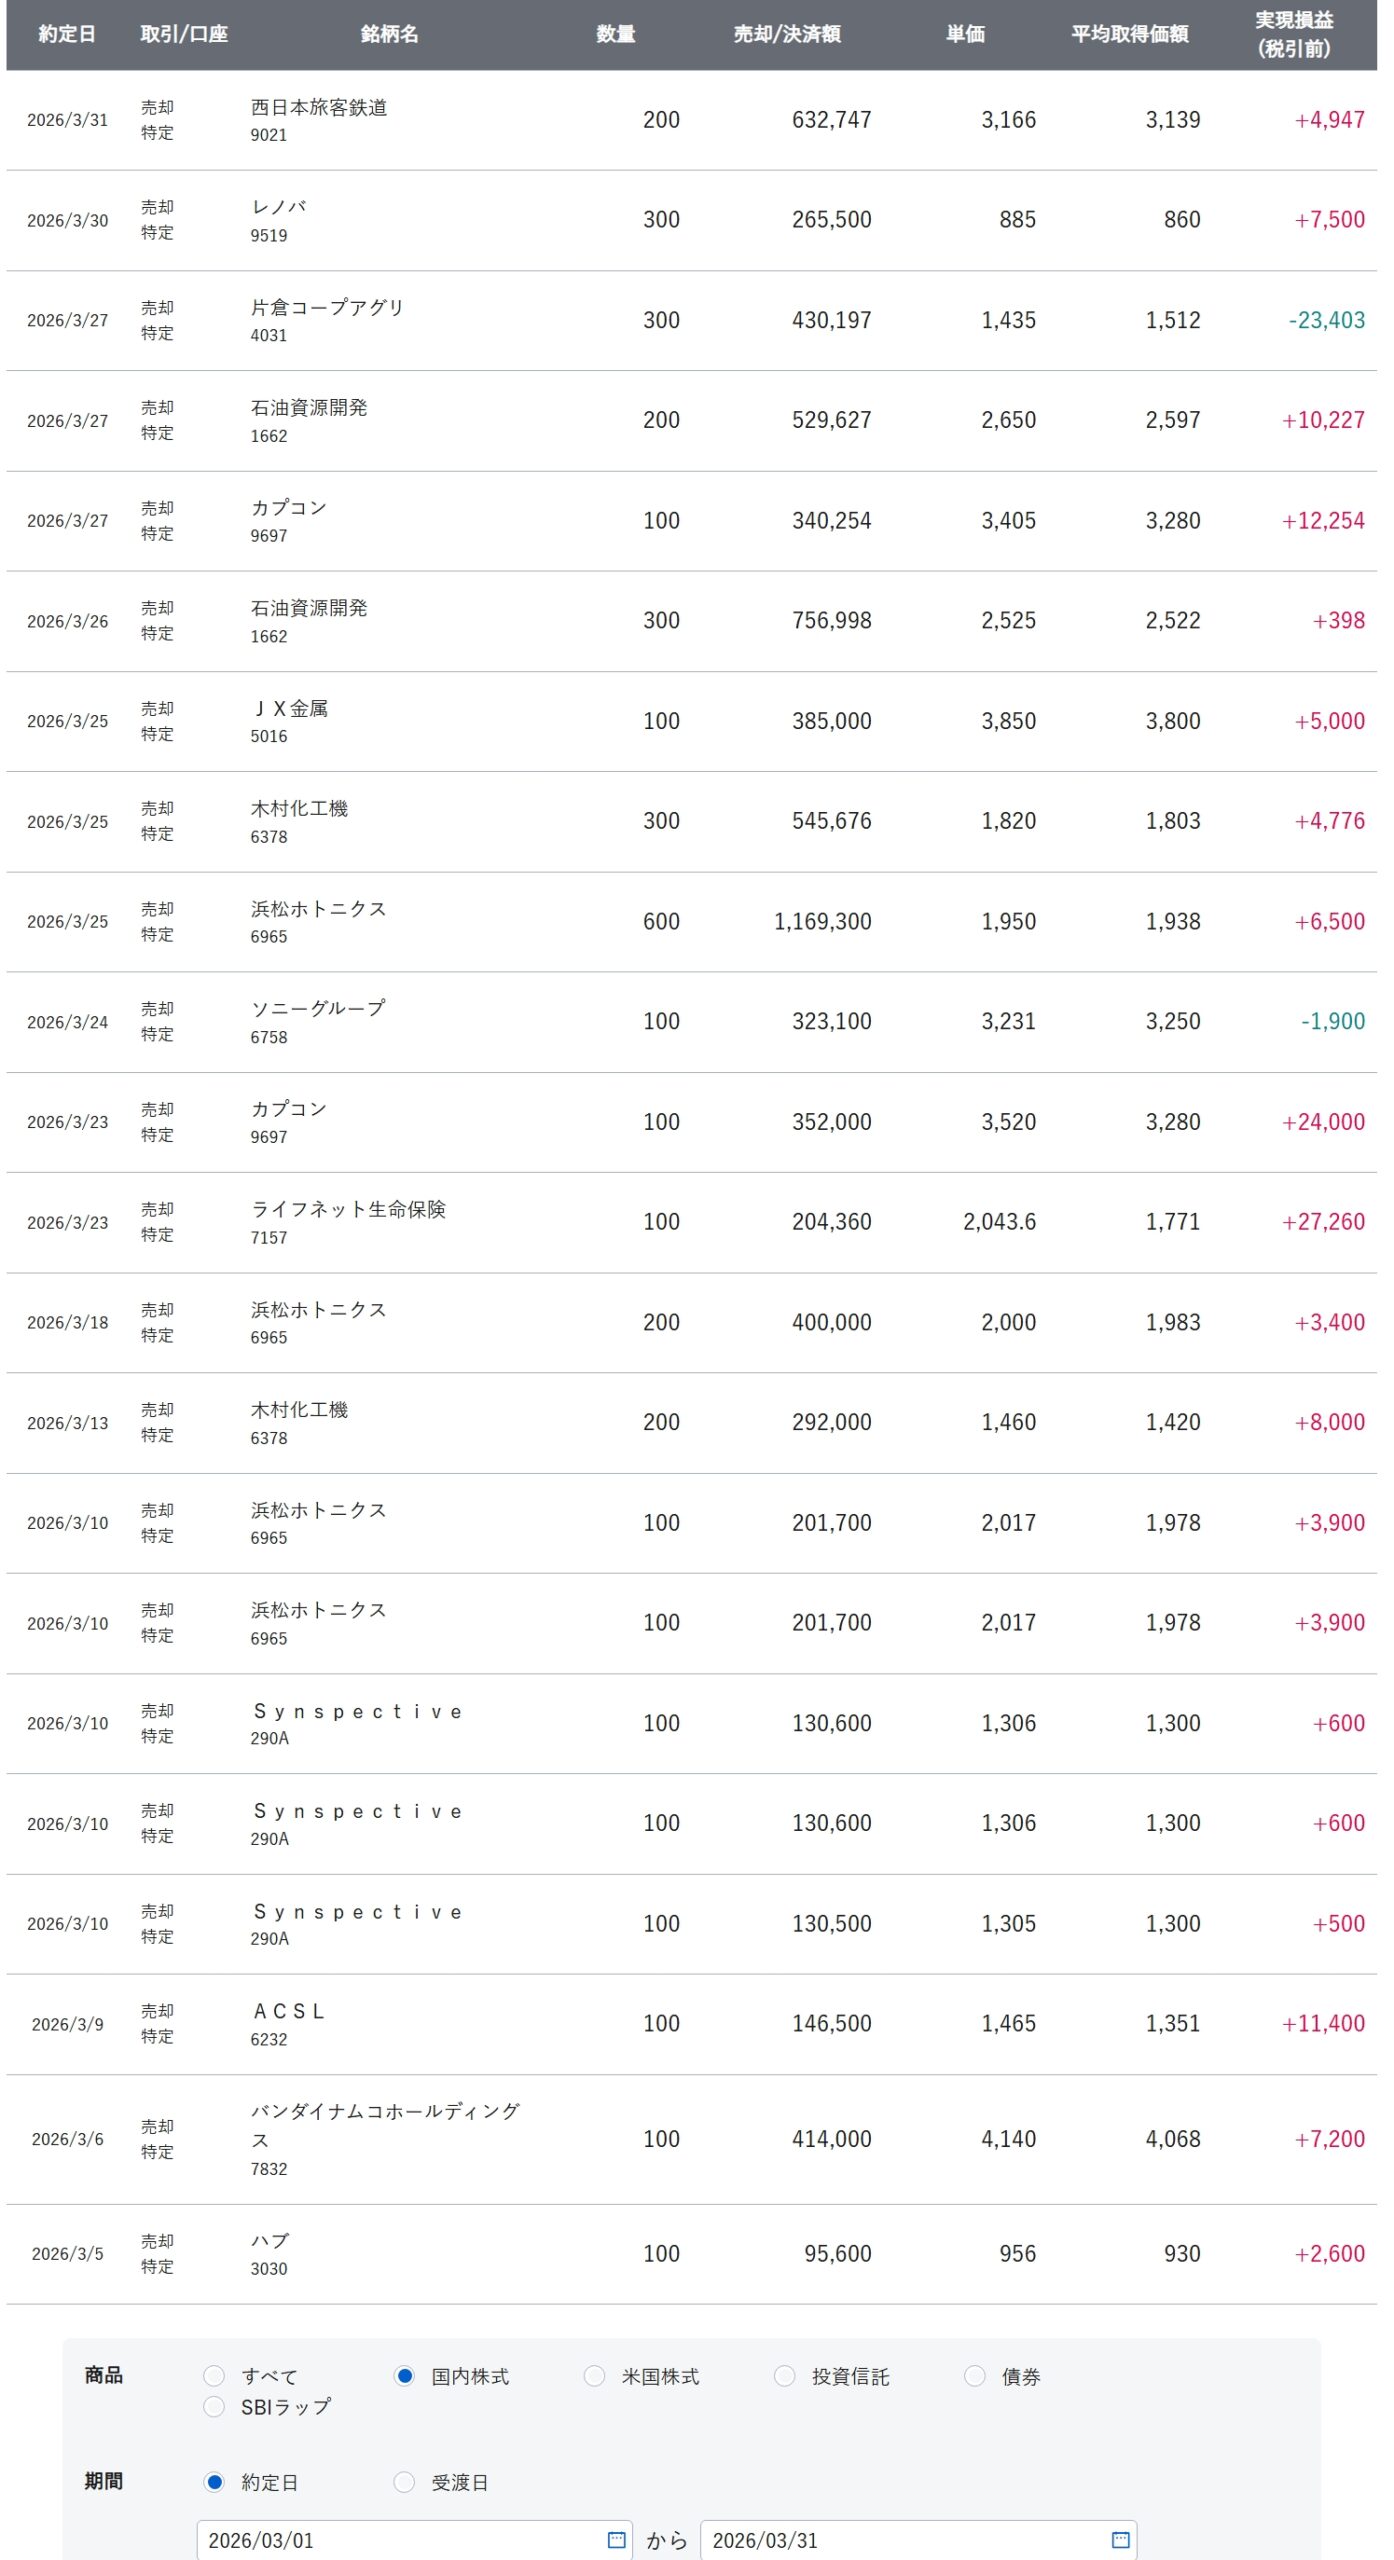Click ライフネット生命保険 stock name
1394x2560 pixels.
pos(348,1209)
